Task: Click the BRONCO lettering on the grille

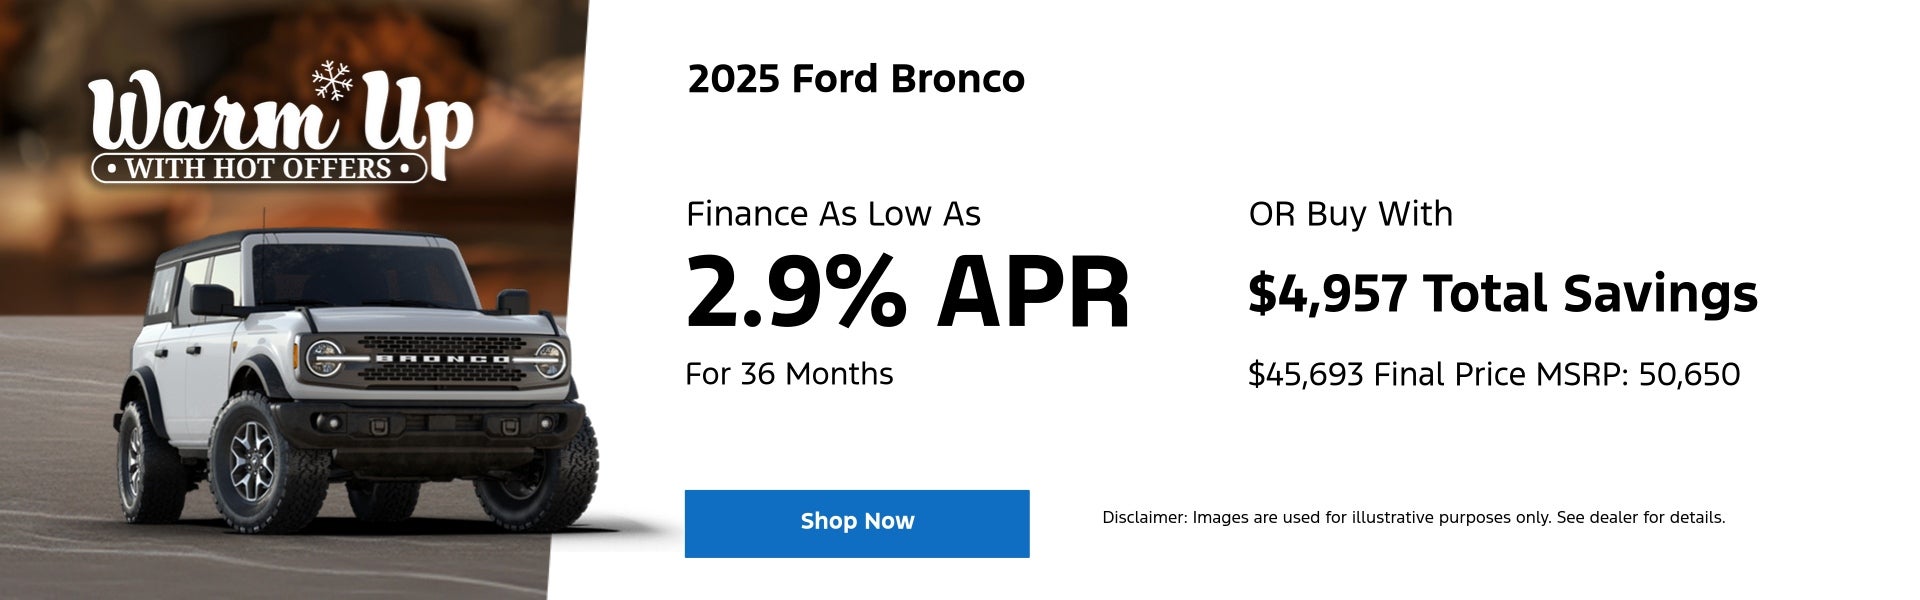Action: 442,358
